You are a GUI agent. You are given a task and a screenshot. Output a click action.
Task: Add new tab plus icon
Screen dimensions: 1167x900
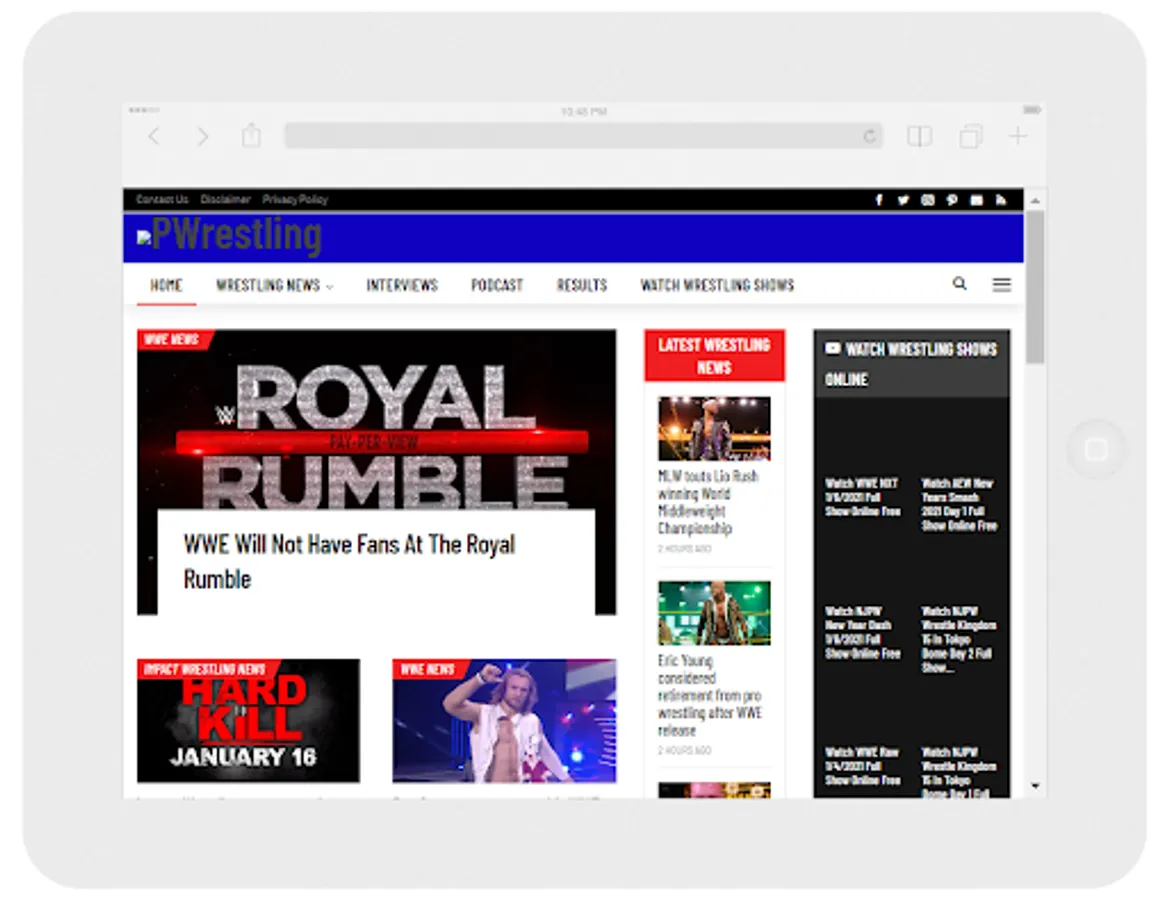pos(1017,135)
